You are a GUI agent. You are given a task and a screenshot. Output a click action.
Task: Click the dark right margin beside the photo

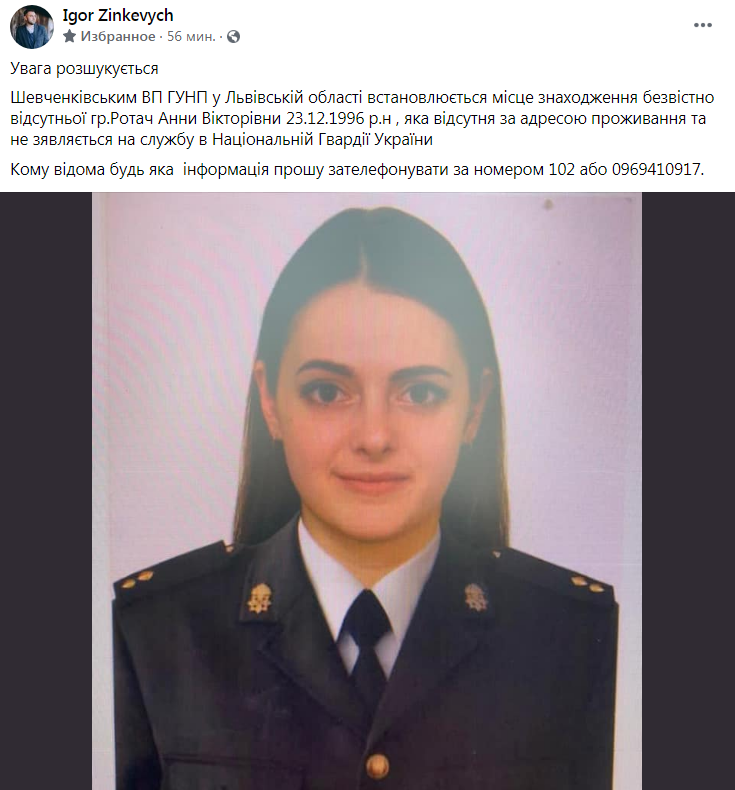[x=688, y=491]
